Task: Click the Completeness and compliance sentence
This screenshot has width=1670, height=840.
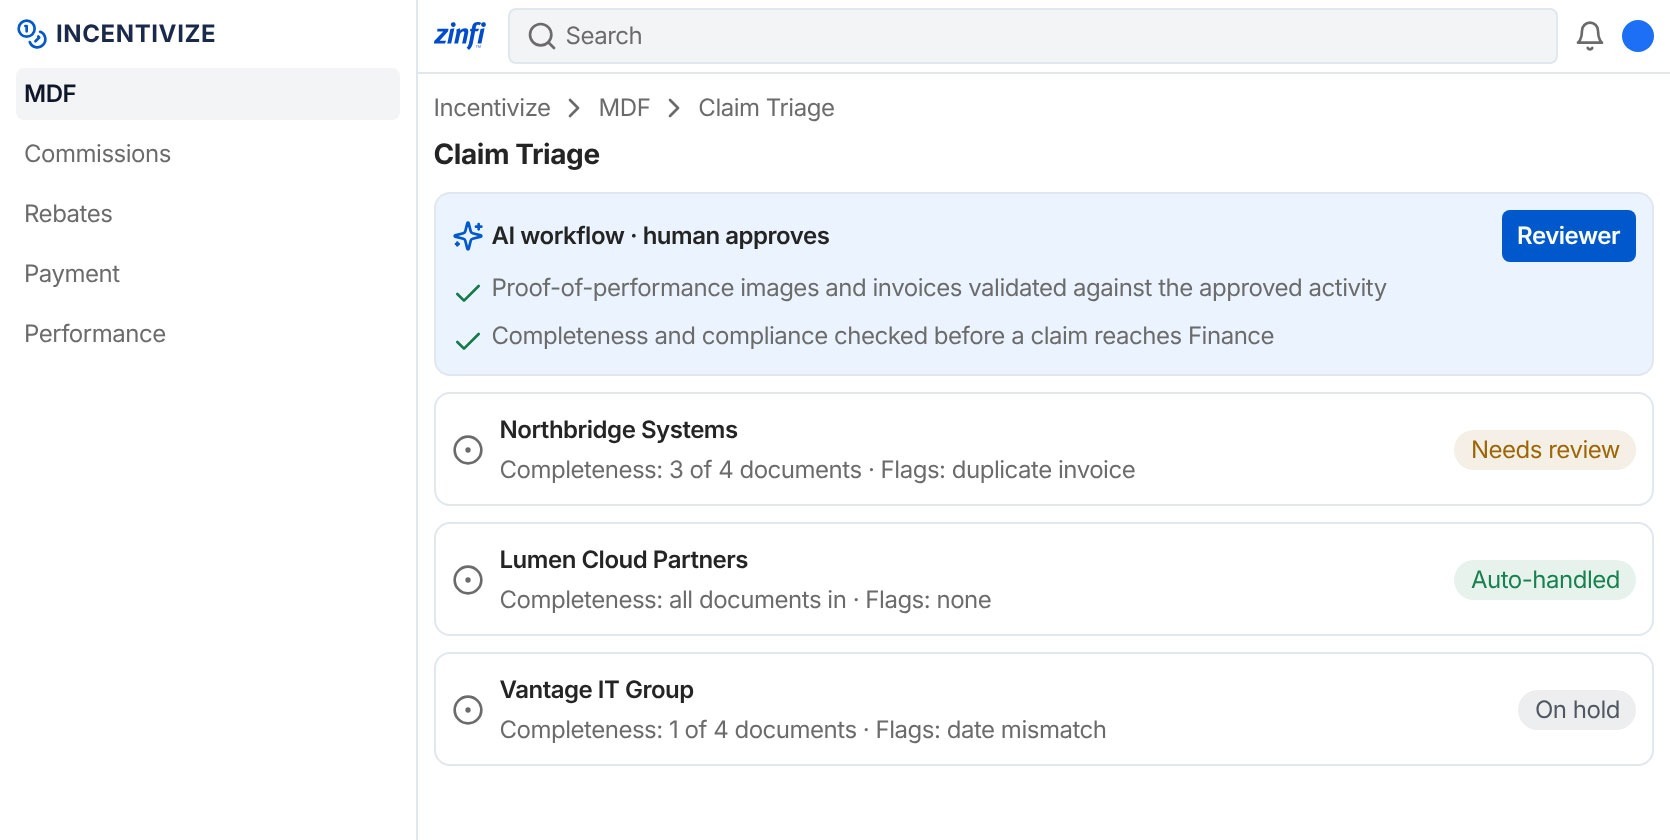Action: pyautogui.click(x=883, y=336)
